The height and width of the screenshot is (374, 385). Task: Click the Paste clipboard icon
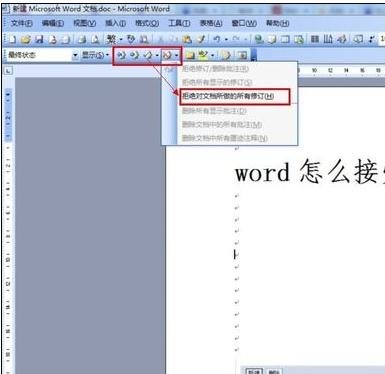pyautogui.click(x=187, y=40)
